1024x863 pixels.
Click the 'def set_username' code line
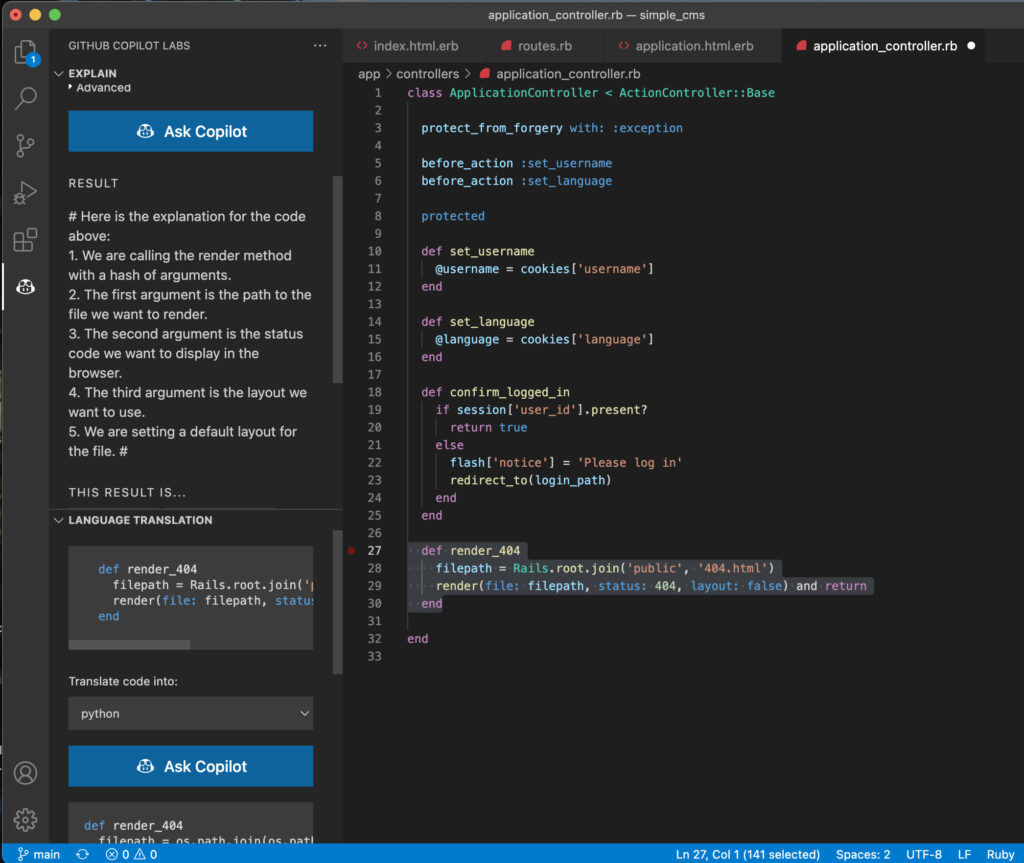(x=477, y=252)
